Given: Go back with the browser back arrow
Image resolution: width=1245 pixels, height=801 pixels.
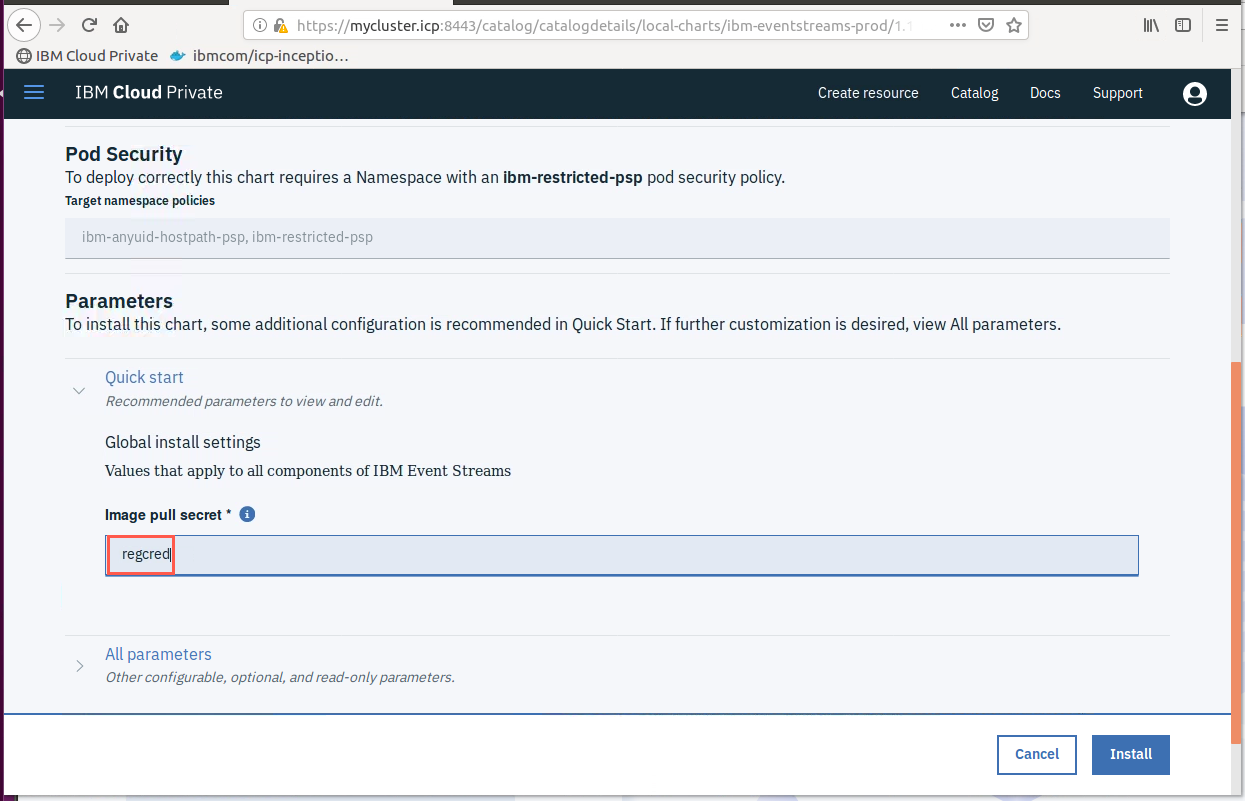Looking at the screenshot, I should coord(25,25).
